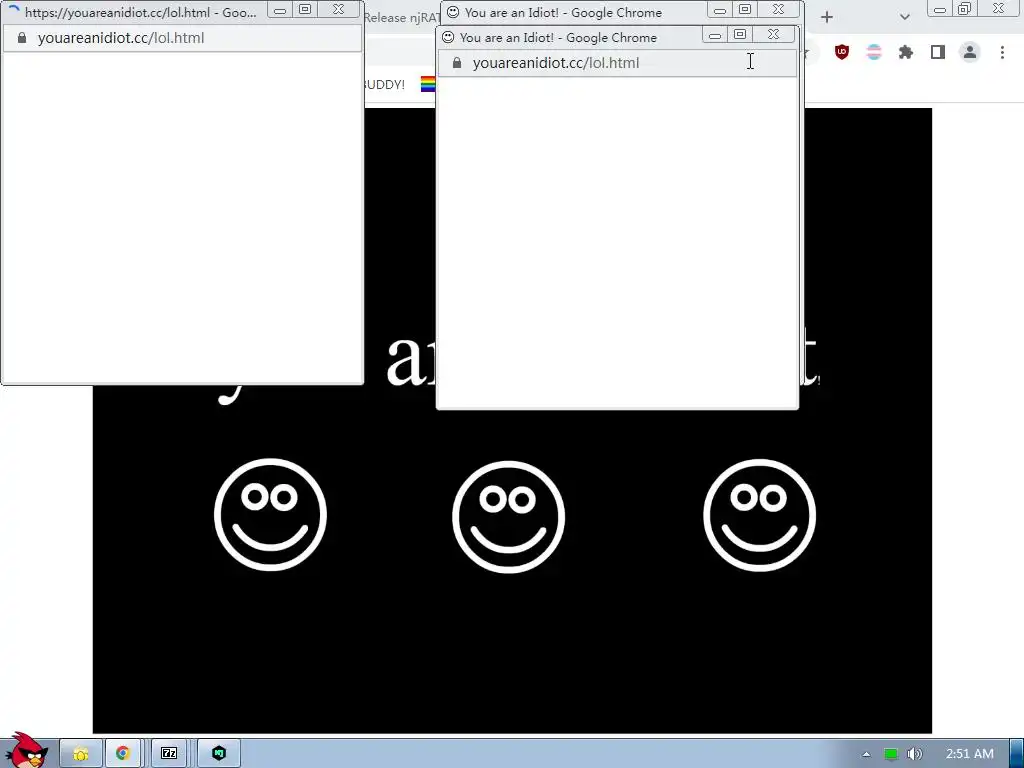Open the Chrome profile avatar
The image size is (1024, 768).
(970, 52)
